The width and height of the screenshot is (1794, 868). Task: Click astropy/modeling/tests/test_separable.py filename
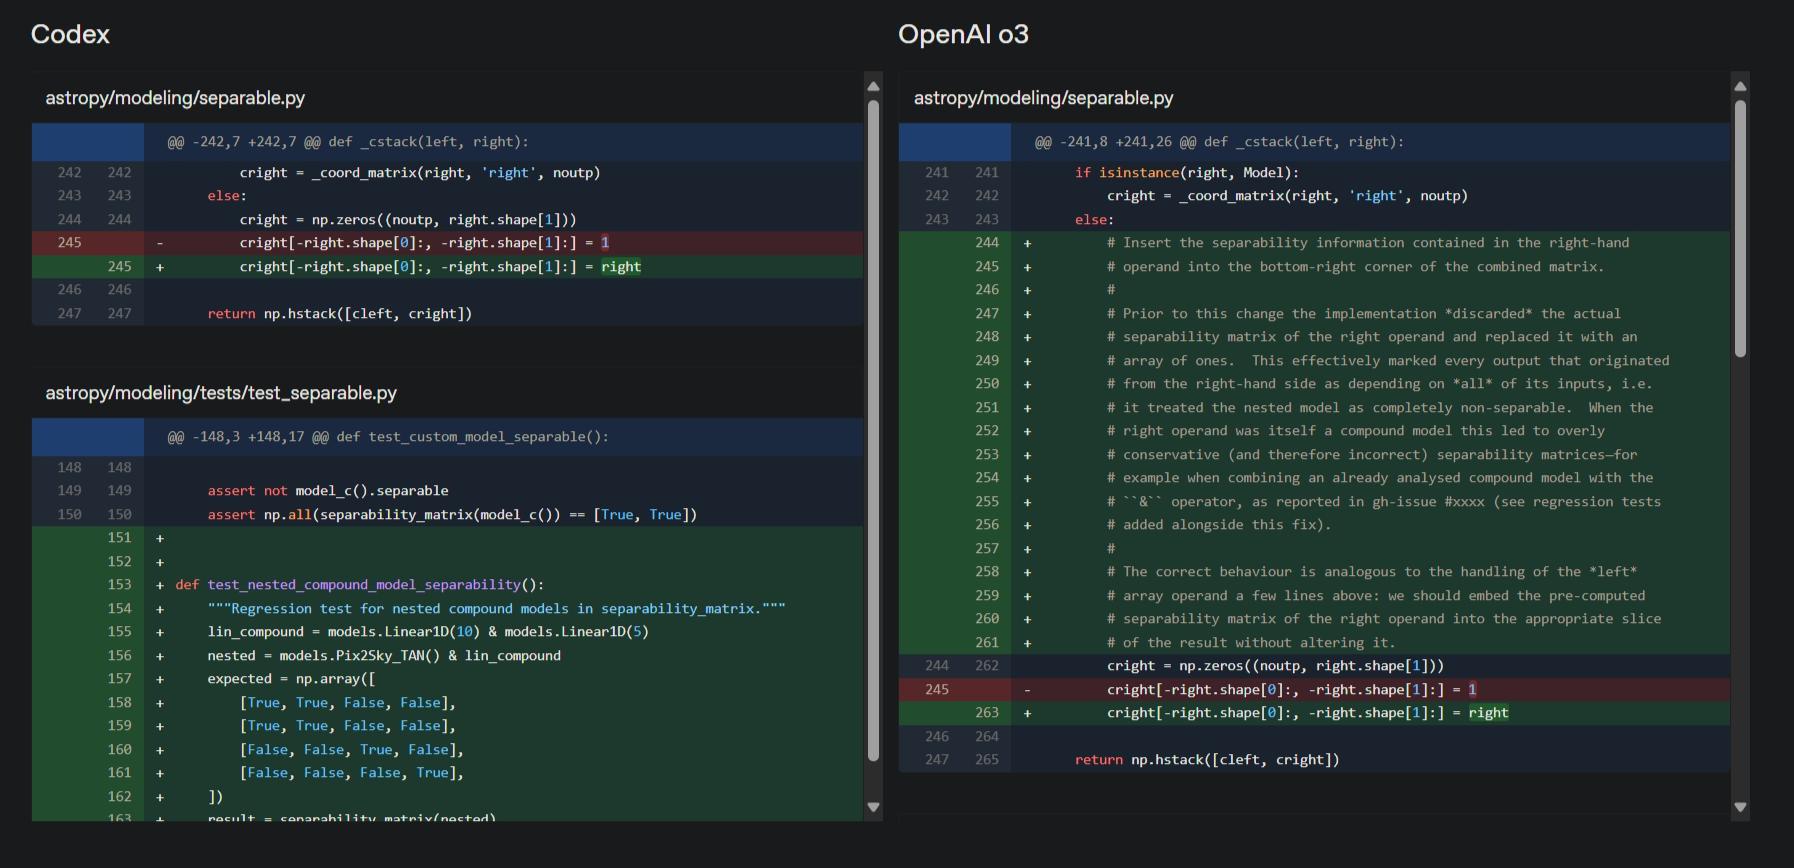pyautogui.click(x=221, y=393)
